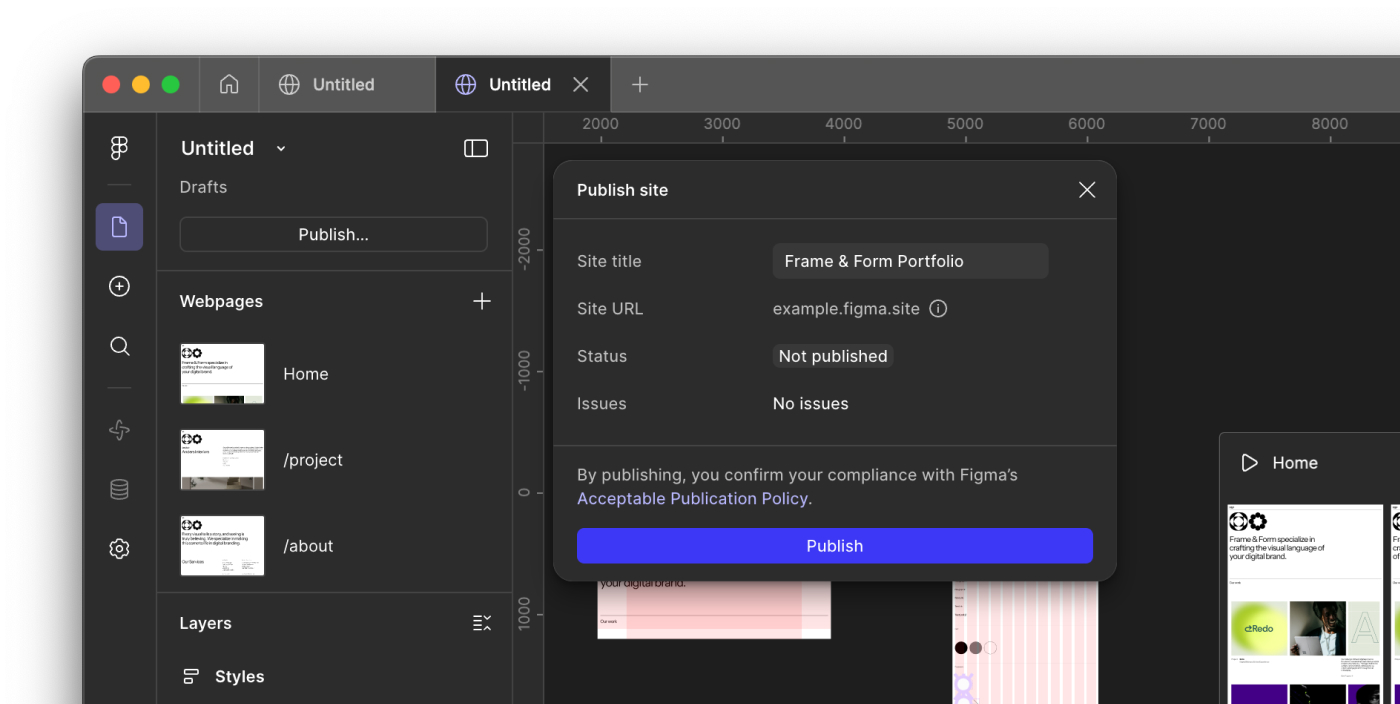The height and width of the screenshot is (704, 1400).
Task: Click the Drafts location label
Action: click(203, 187)
